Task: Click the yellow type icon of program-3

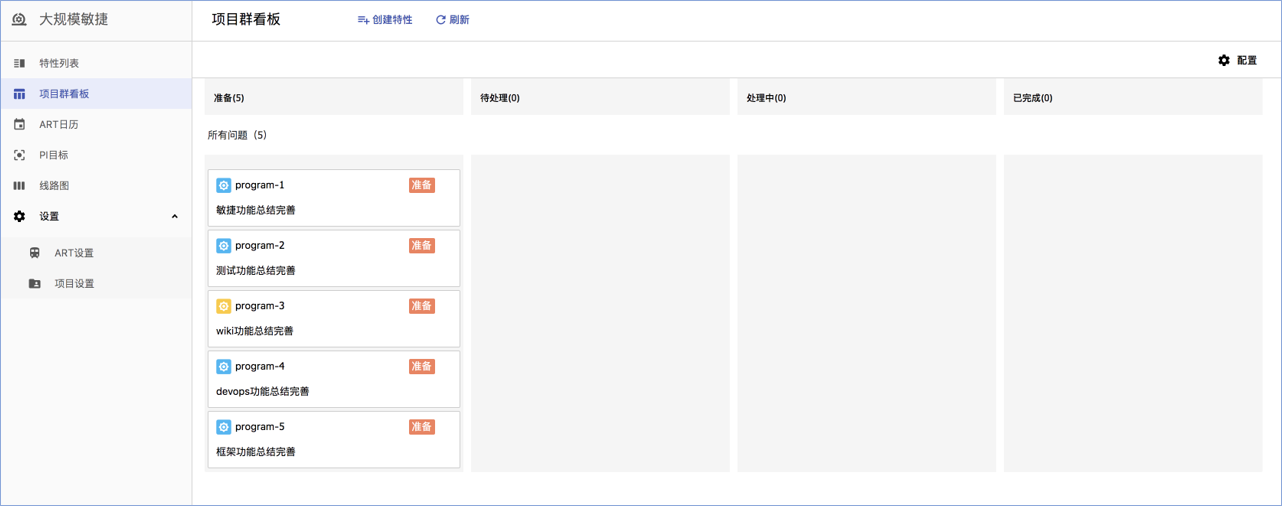Action: tap(224, 306)
